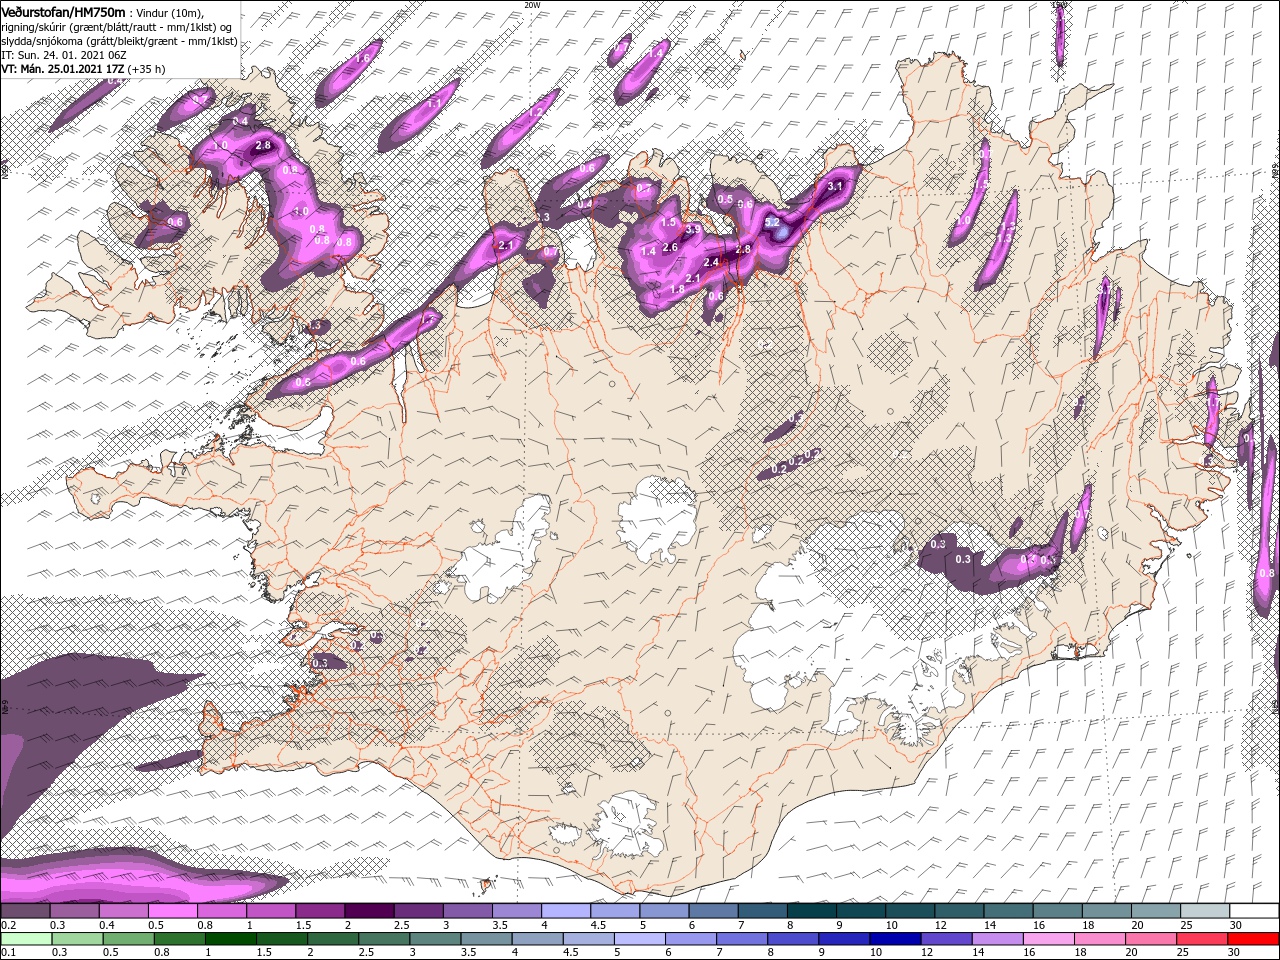Click light pink 16–18 swatch, lower legend

1050,939
